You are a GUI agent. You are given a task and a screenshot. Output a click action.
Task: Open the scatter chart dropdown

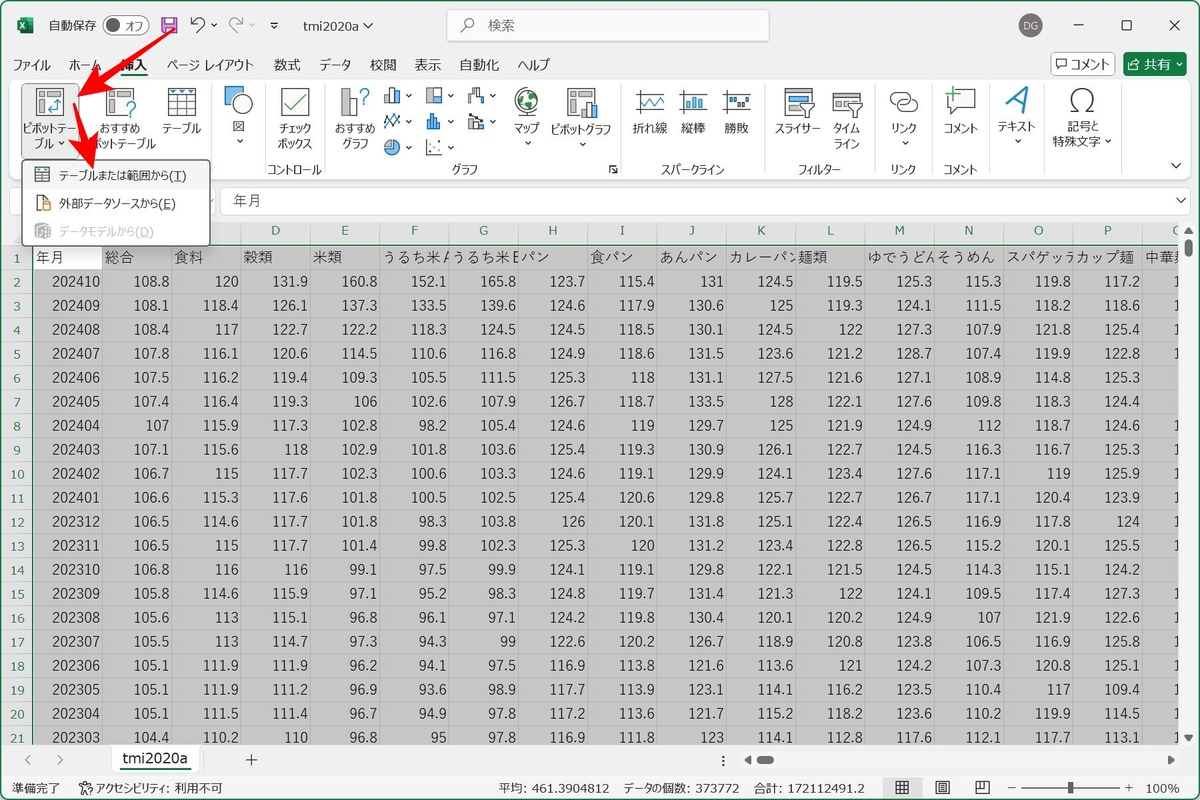(439, 147)
